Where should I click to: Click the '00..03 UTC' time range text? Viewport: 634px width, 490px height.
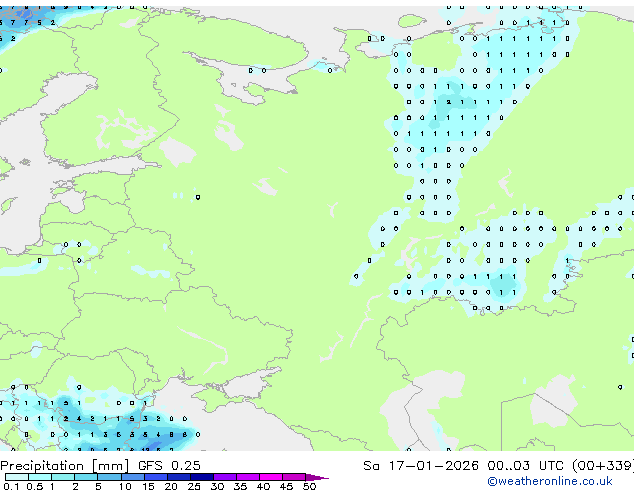point(525,466)
